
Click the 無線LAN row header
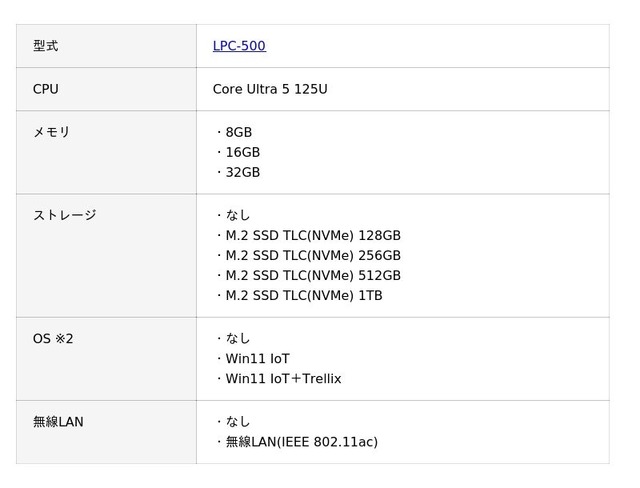[58, 421]
